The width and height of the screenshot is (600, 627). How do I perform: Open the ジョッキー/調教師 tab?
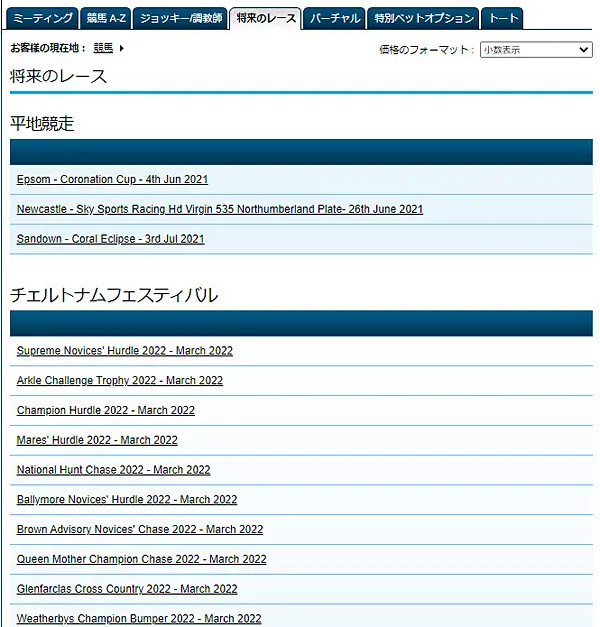click(180, 18)
